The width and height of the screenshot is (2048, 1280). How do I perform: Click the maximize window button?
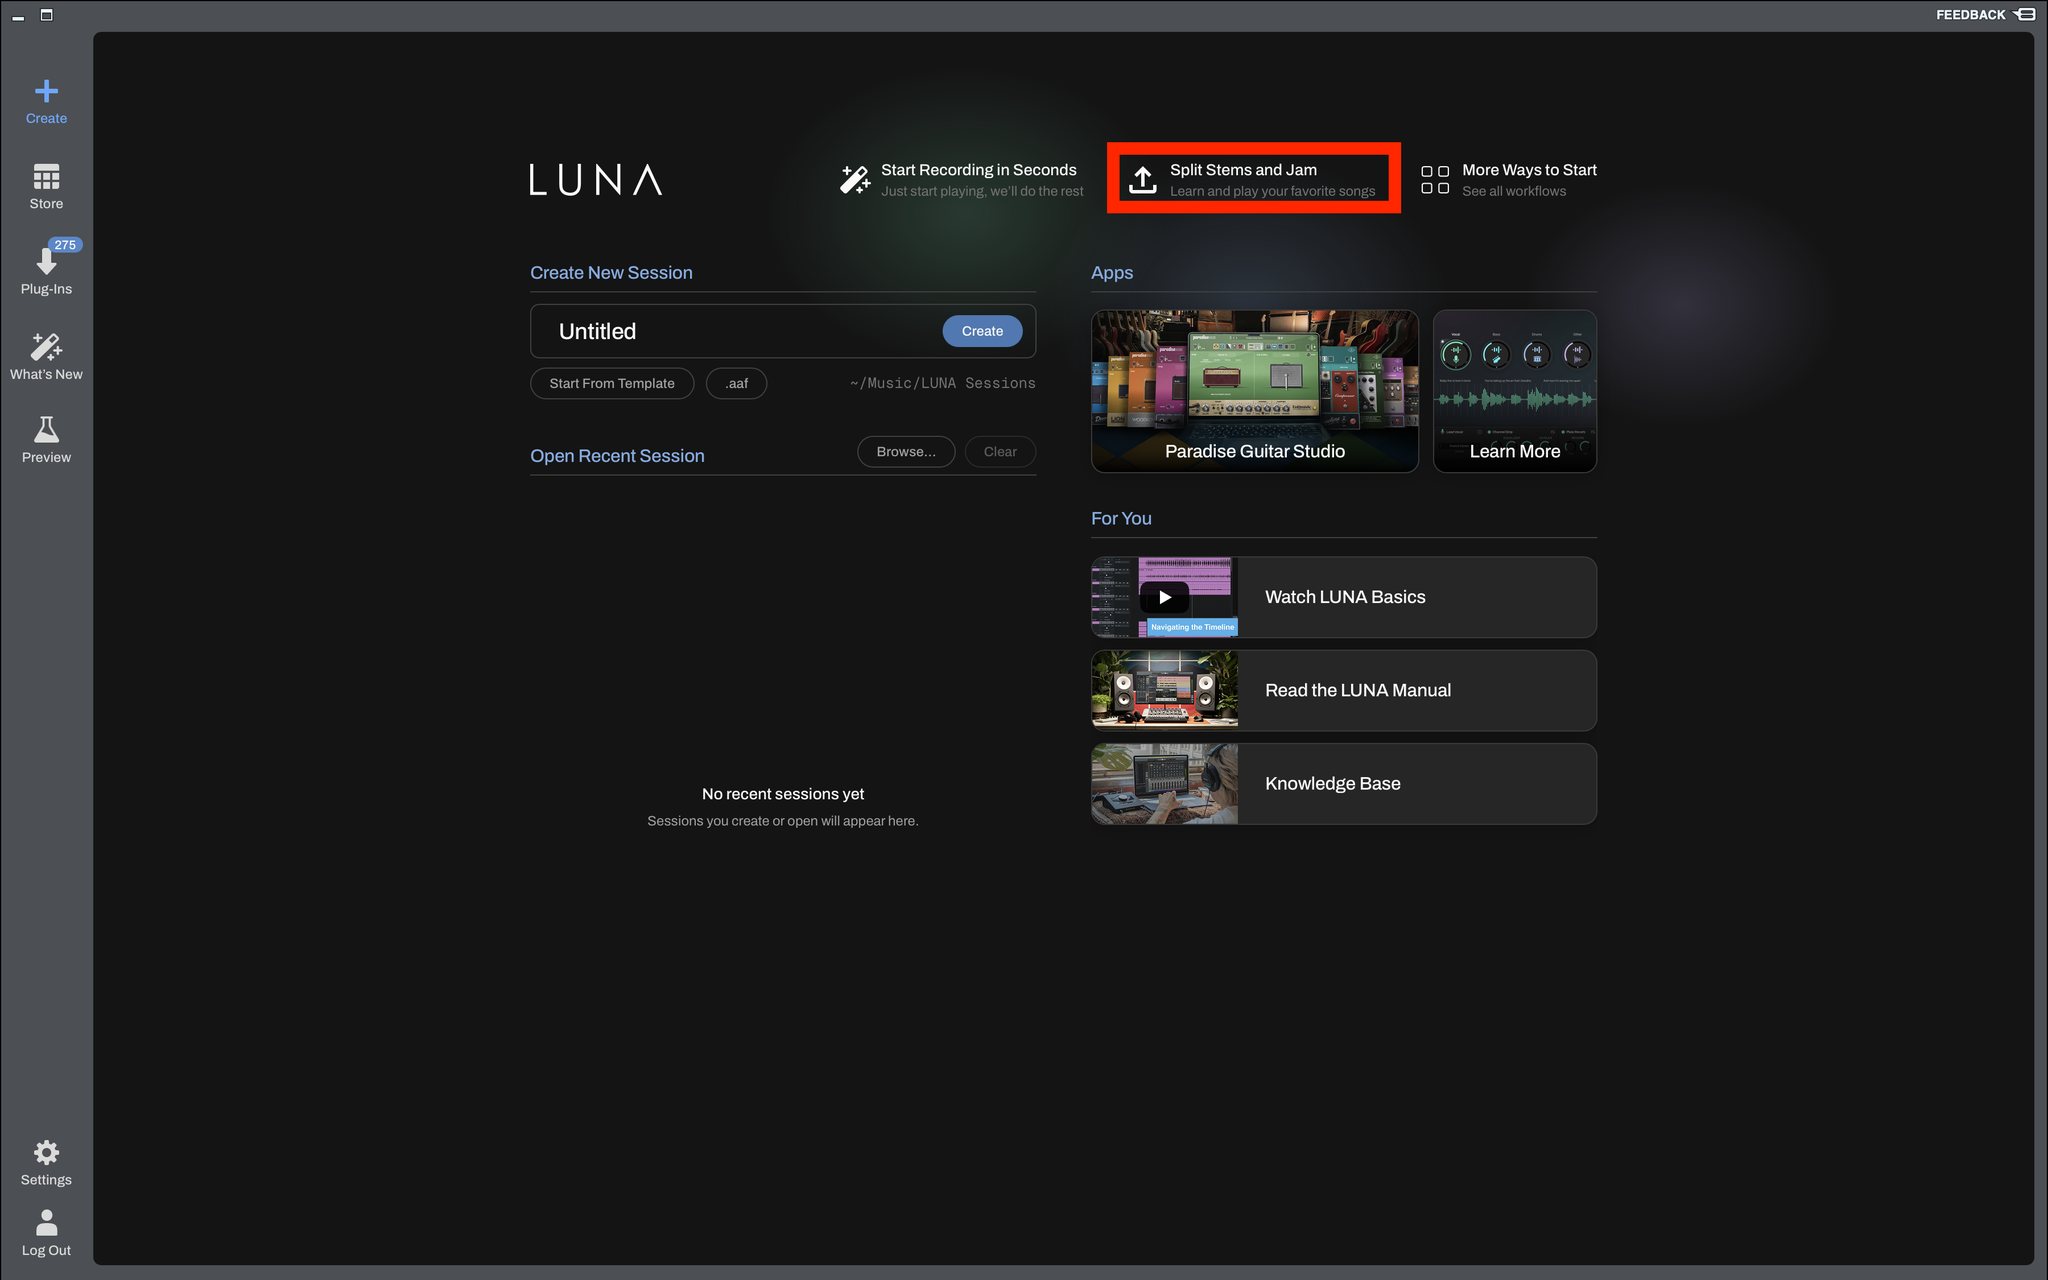click(x=46, y=15)
